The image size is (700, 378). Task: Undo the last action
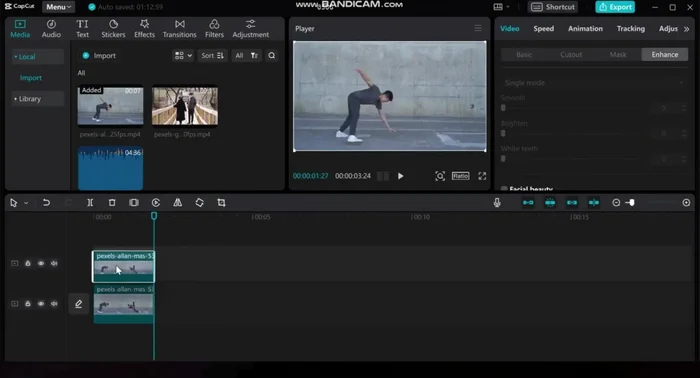(x=46, y=203)
